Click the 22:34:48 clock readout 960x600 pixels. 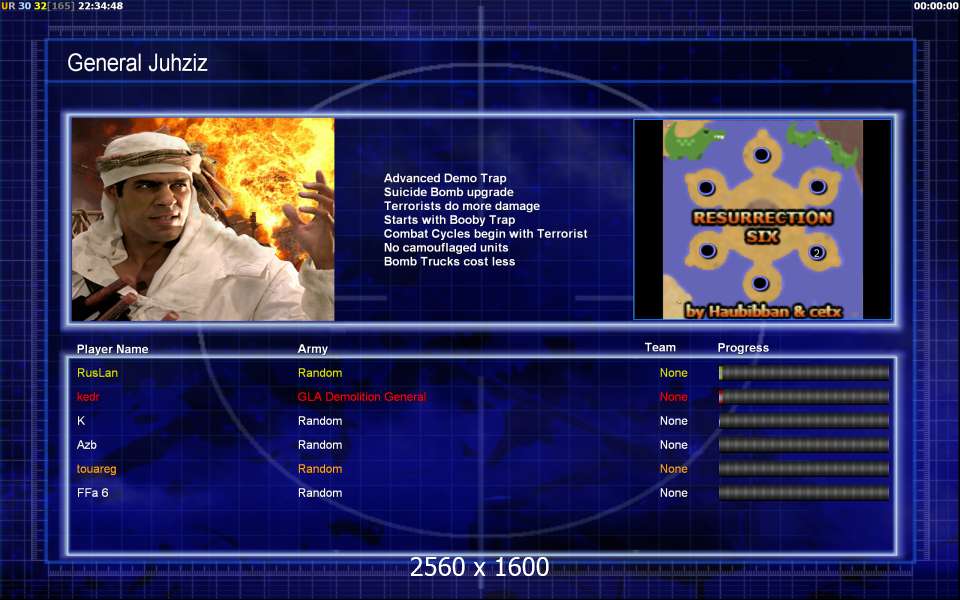click(x=100, y=6)
